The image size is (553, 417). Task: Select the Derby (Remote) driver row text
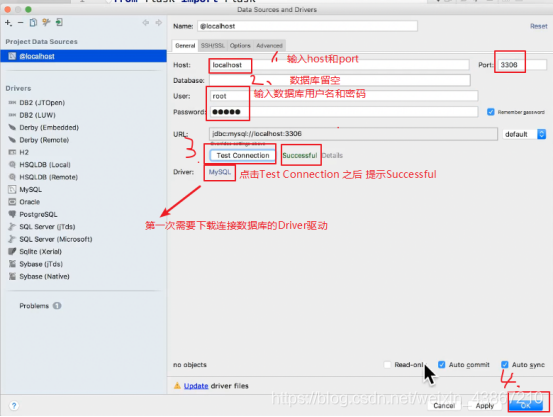tap(44, 140)
